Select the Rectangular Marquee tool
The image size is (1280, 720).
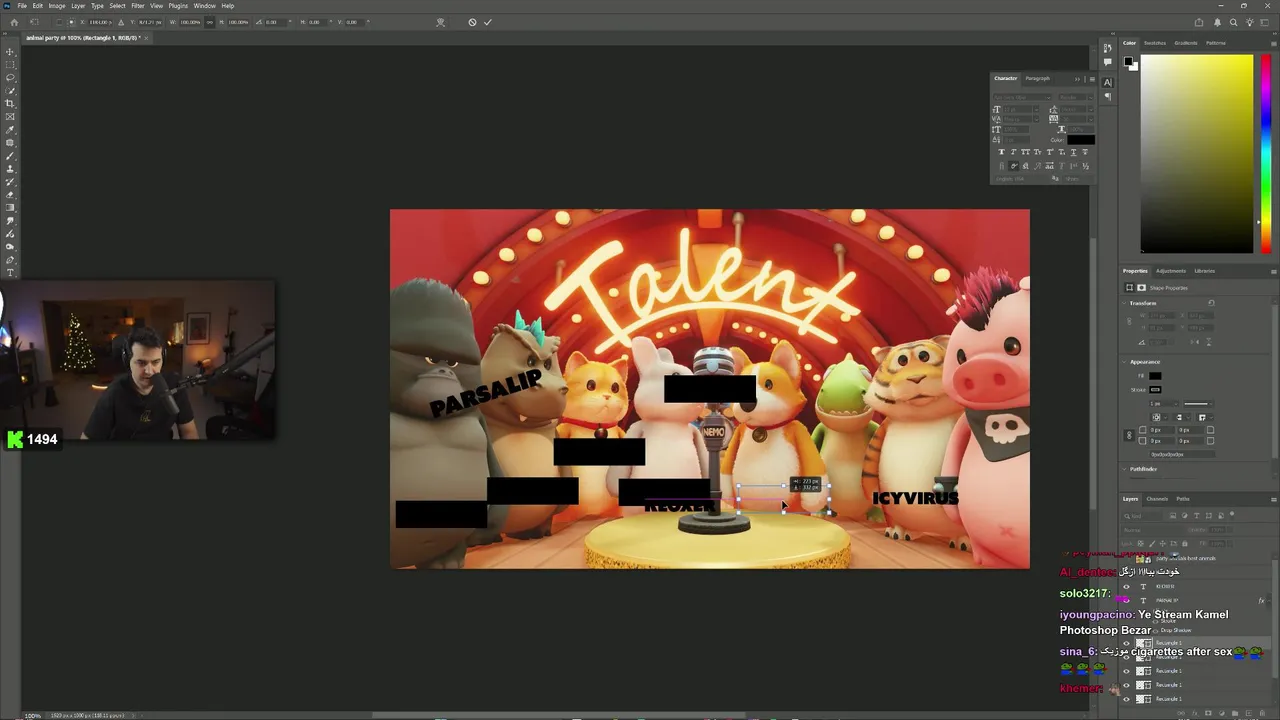(11, 65)
